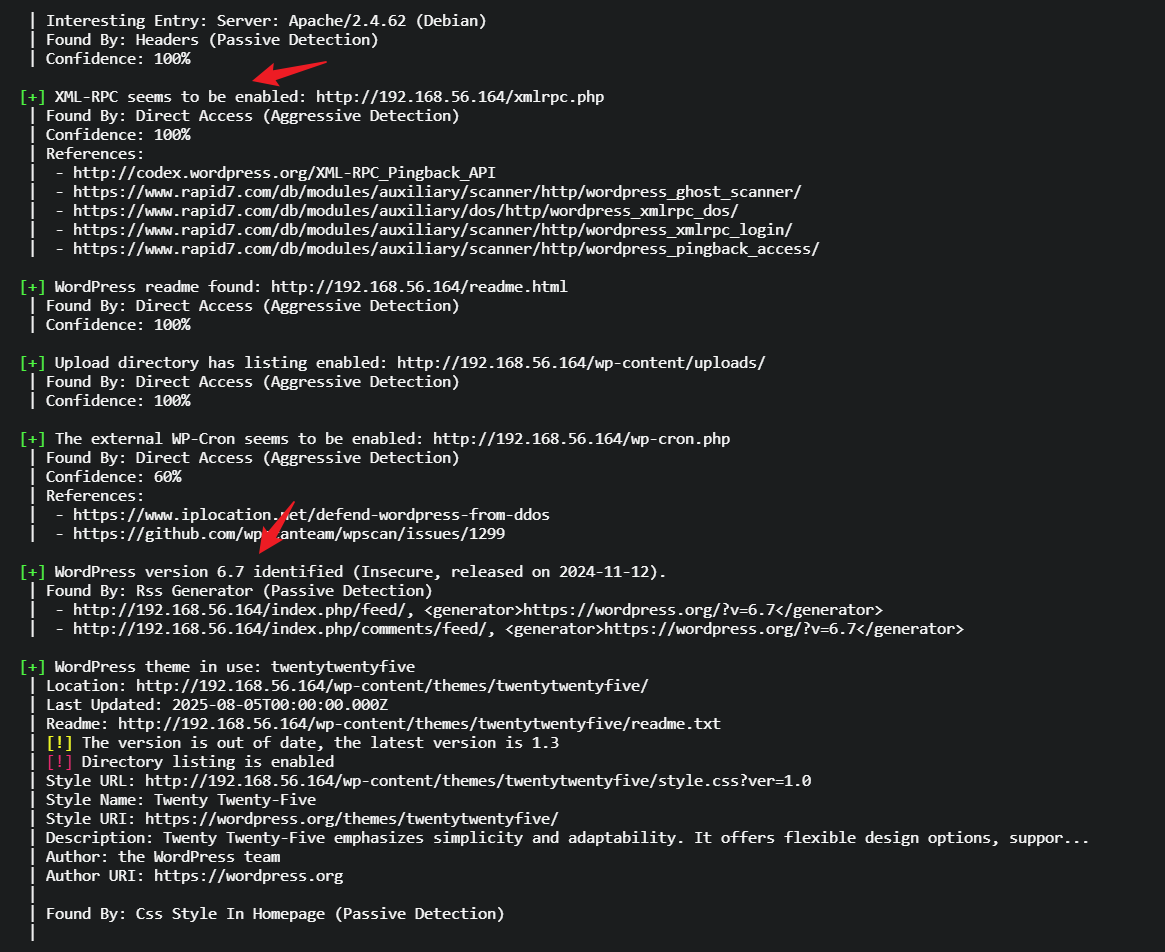Viewport: 1165px width, 952px height.
Task: Follow the rapid7 wordpress_xmlrpc_dos link
Action: click(x=406, y=211)
